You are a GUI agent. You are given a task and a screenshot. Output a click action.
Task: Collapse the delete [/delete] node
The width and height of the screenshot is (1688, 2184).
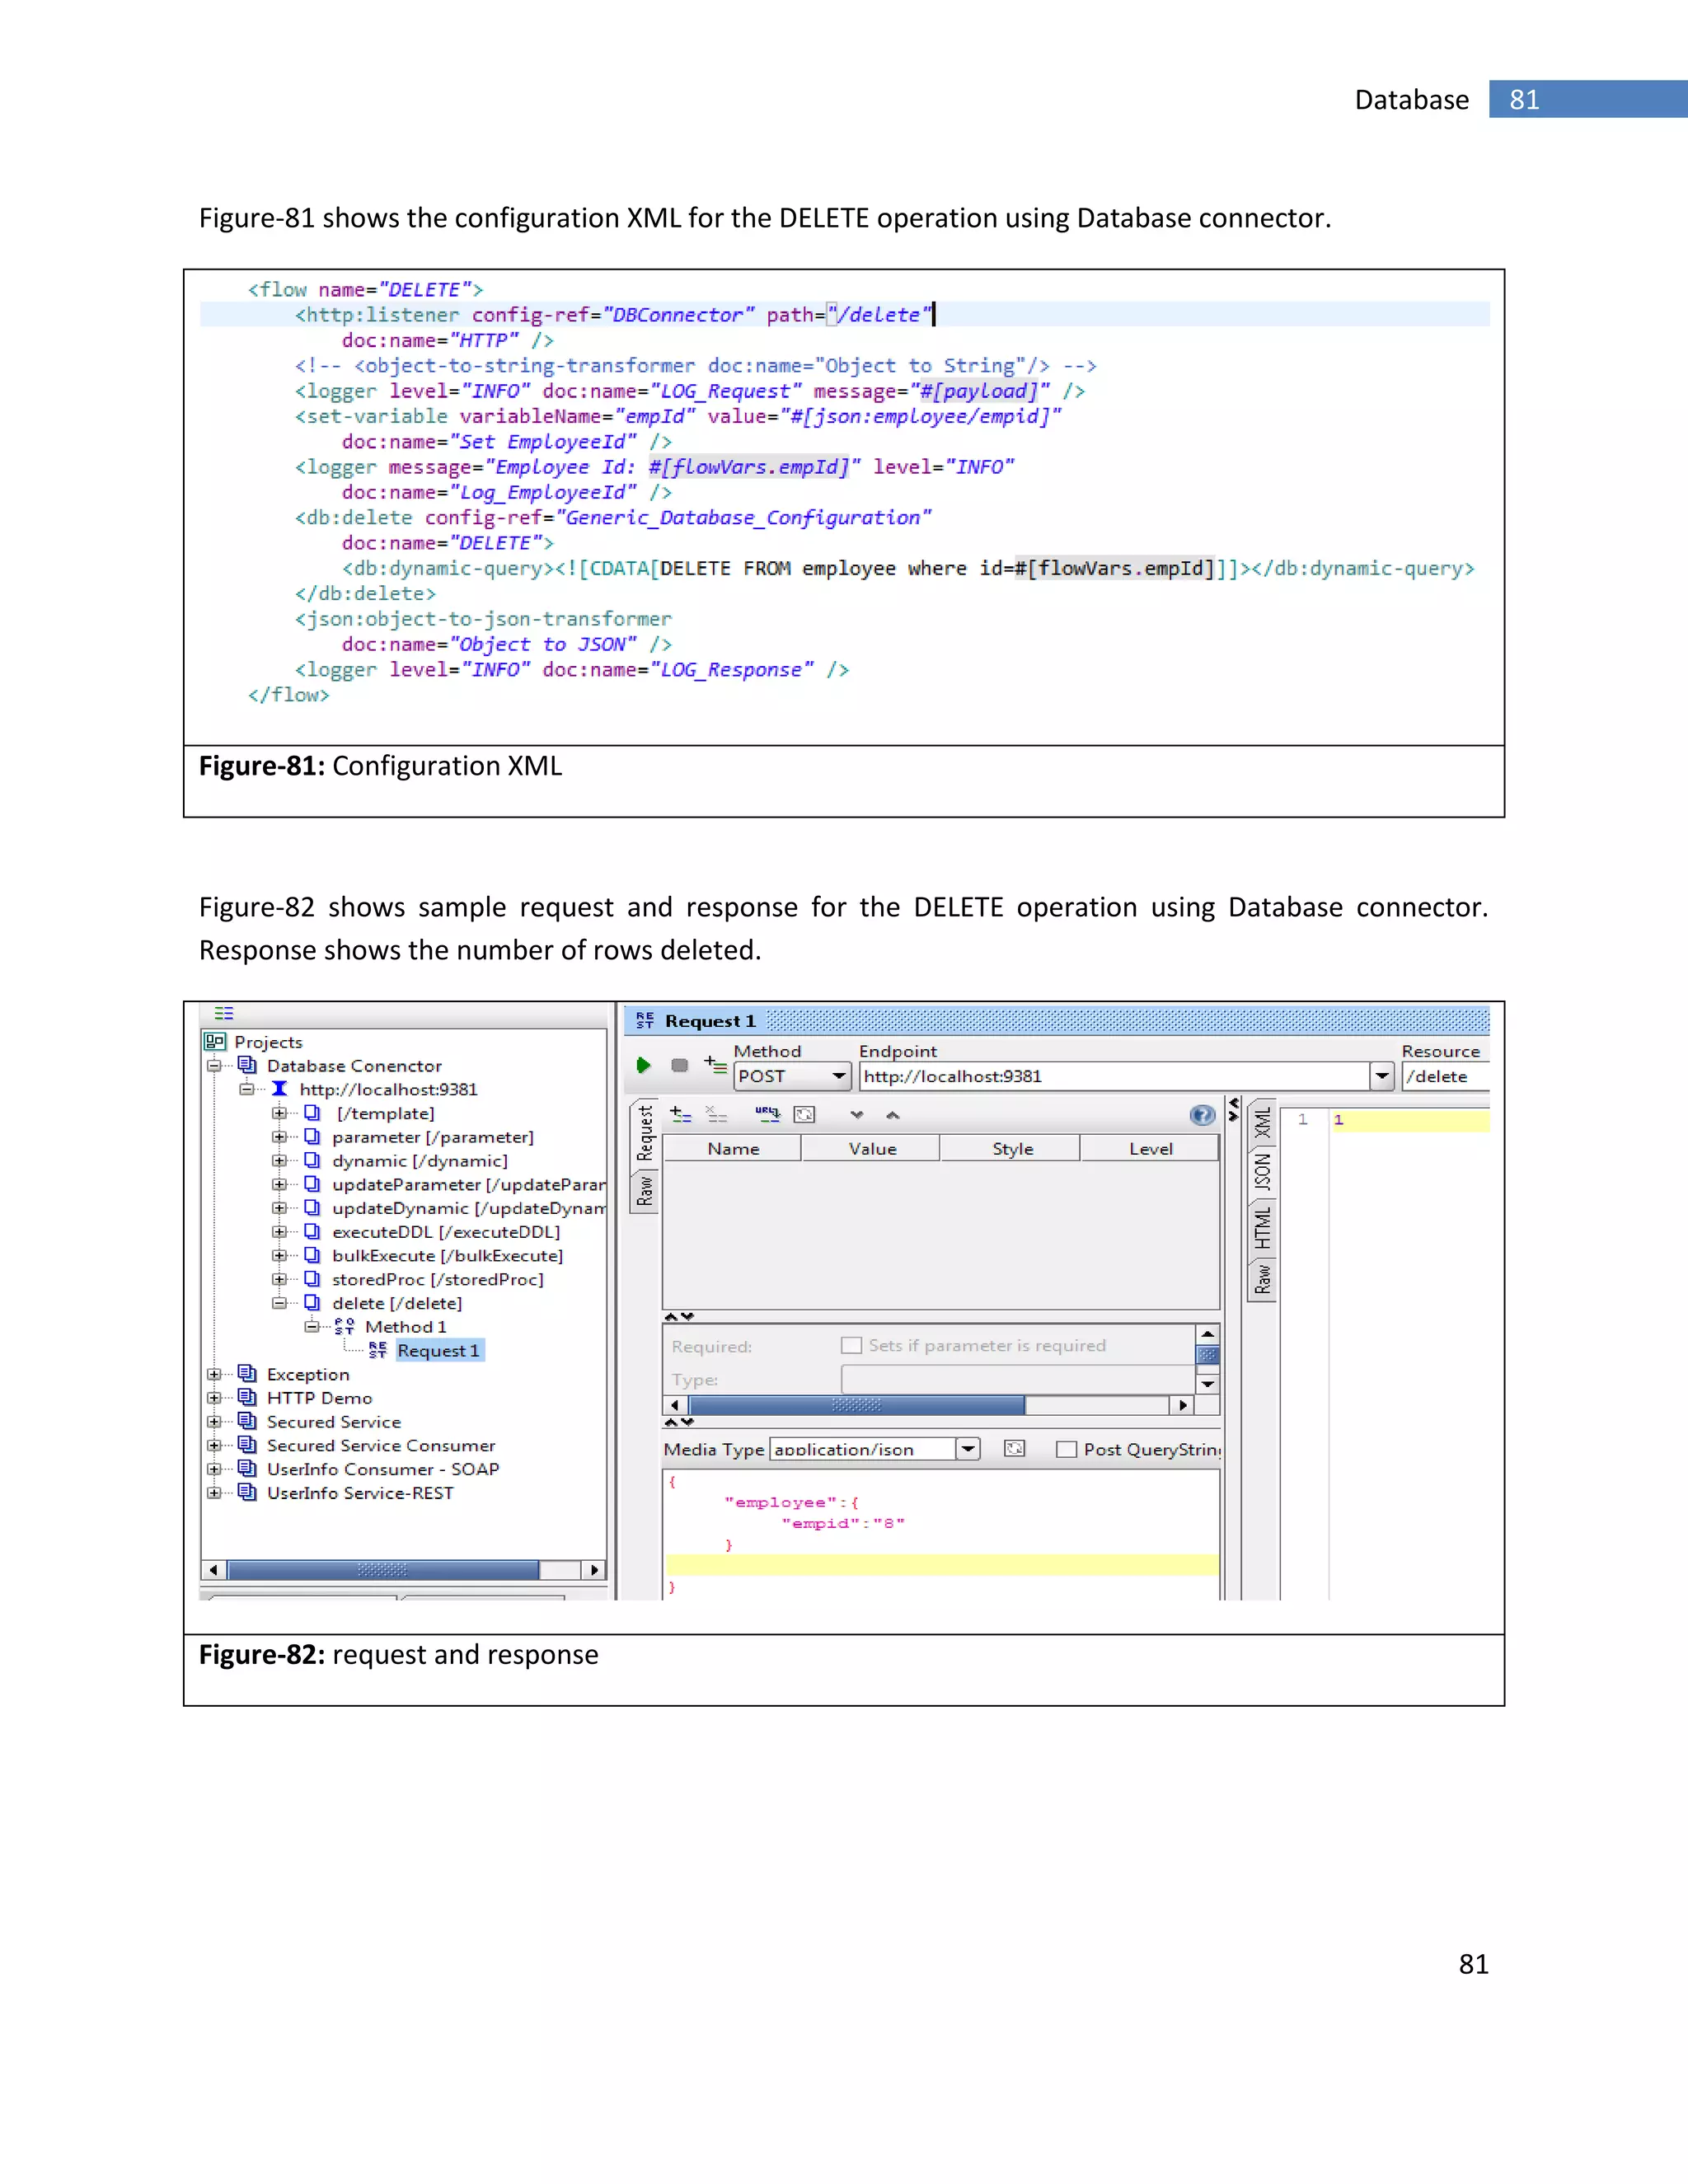coord(279,1303)
